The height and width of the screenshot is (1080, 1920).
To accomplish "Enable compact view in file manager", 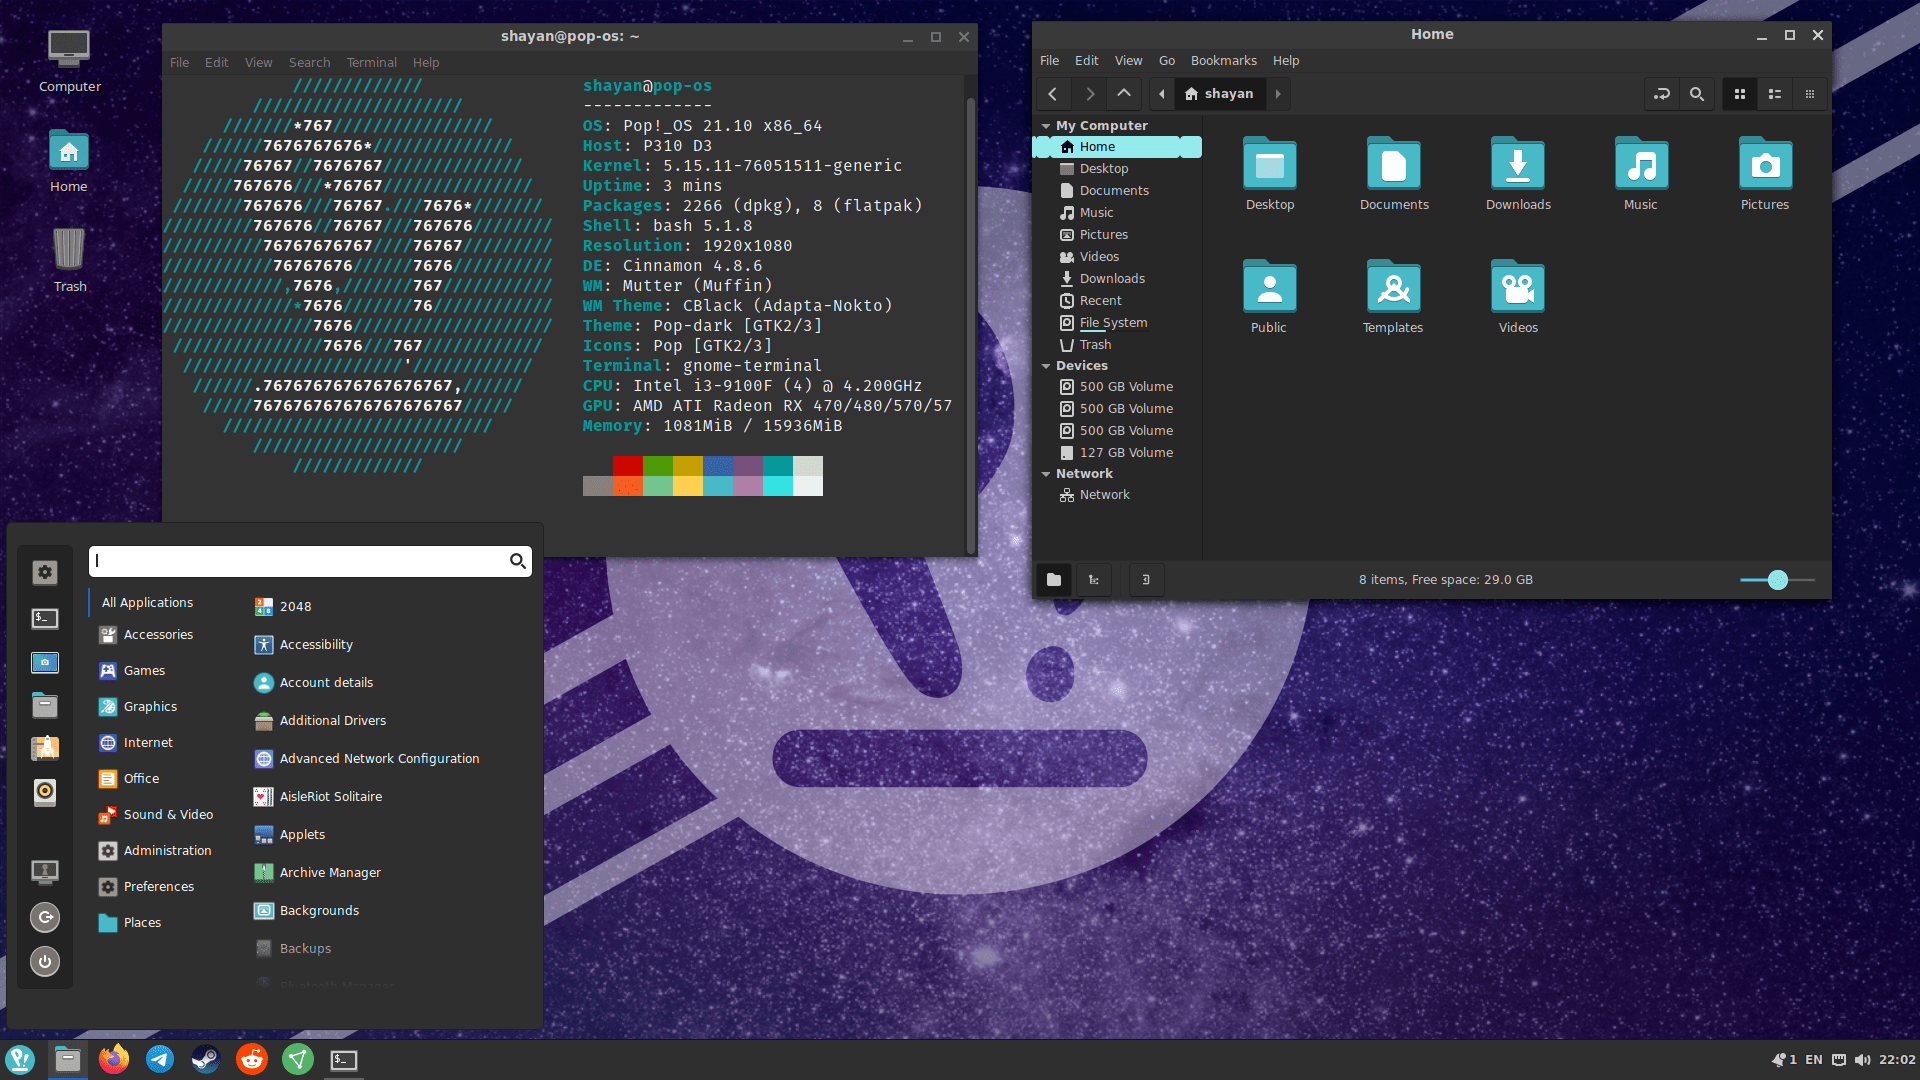I will coord(1810,93).
